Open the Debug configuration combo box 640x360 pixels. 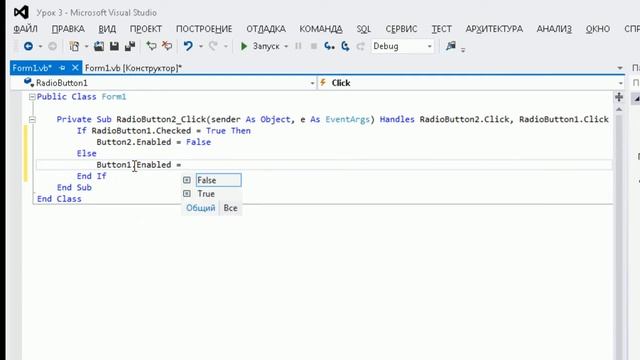(402, 46)
